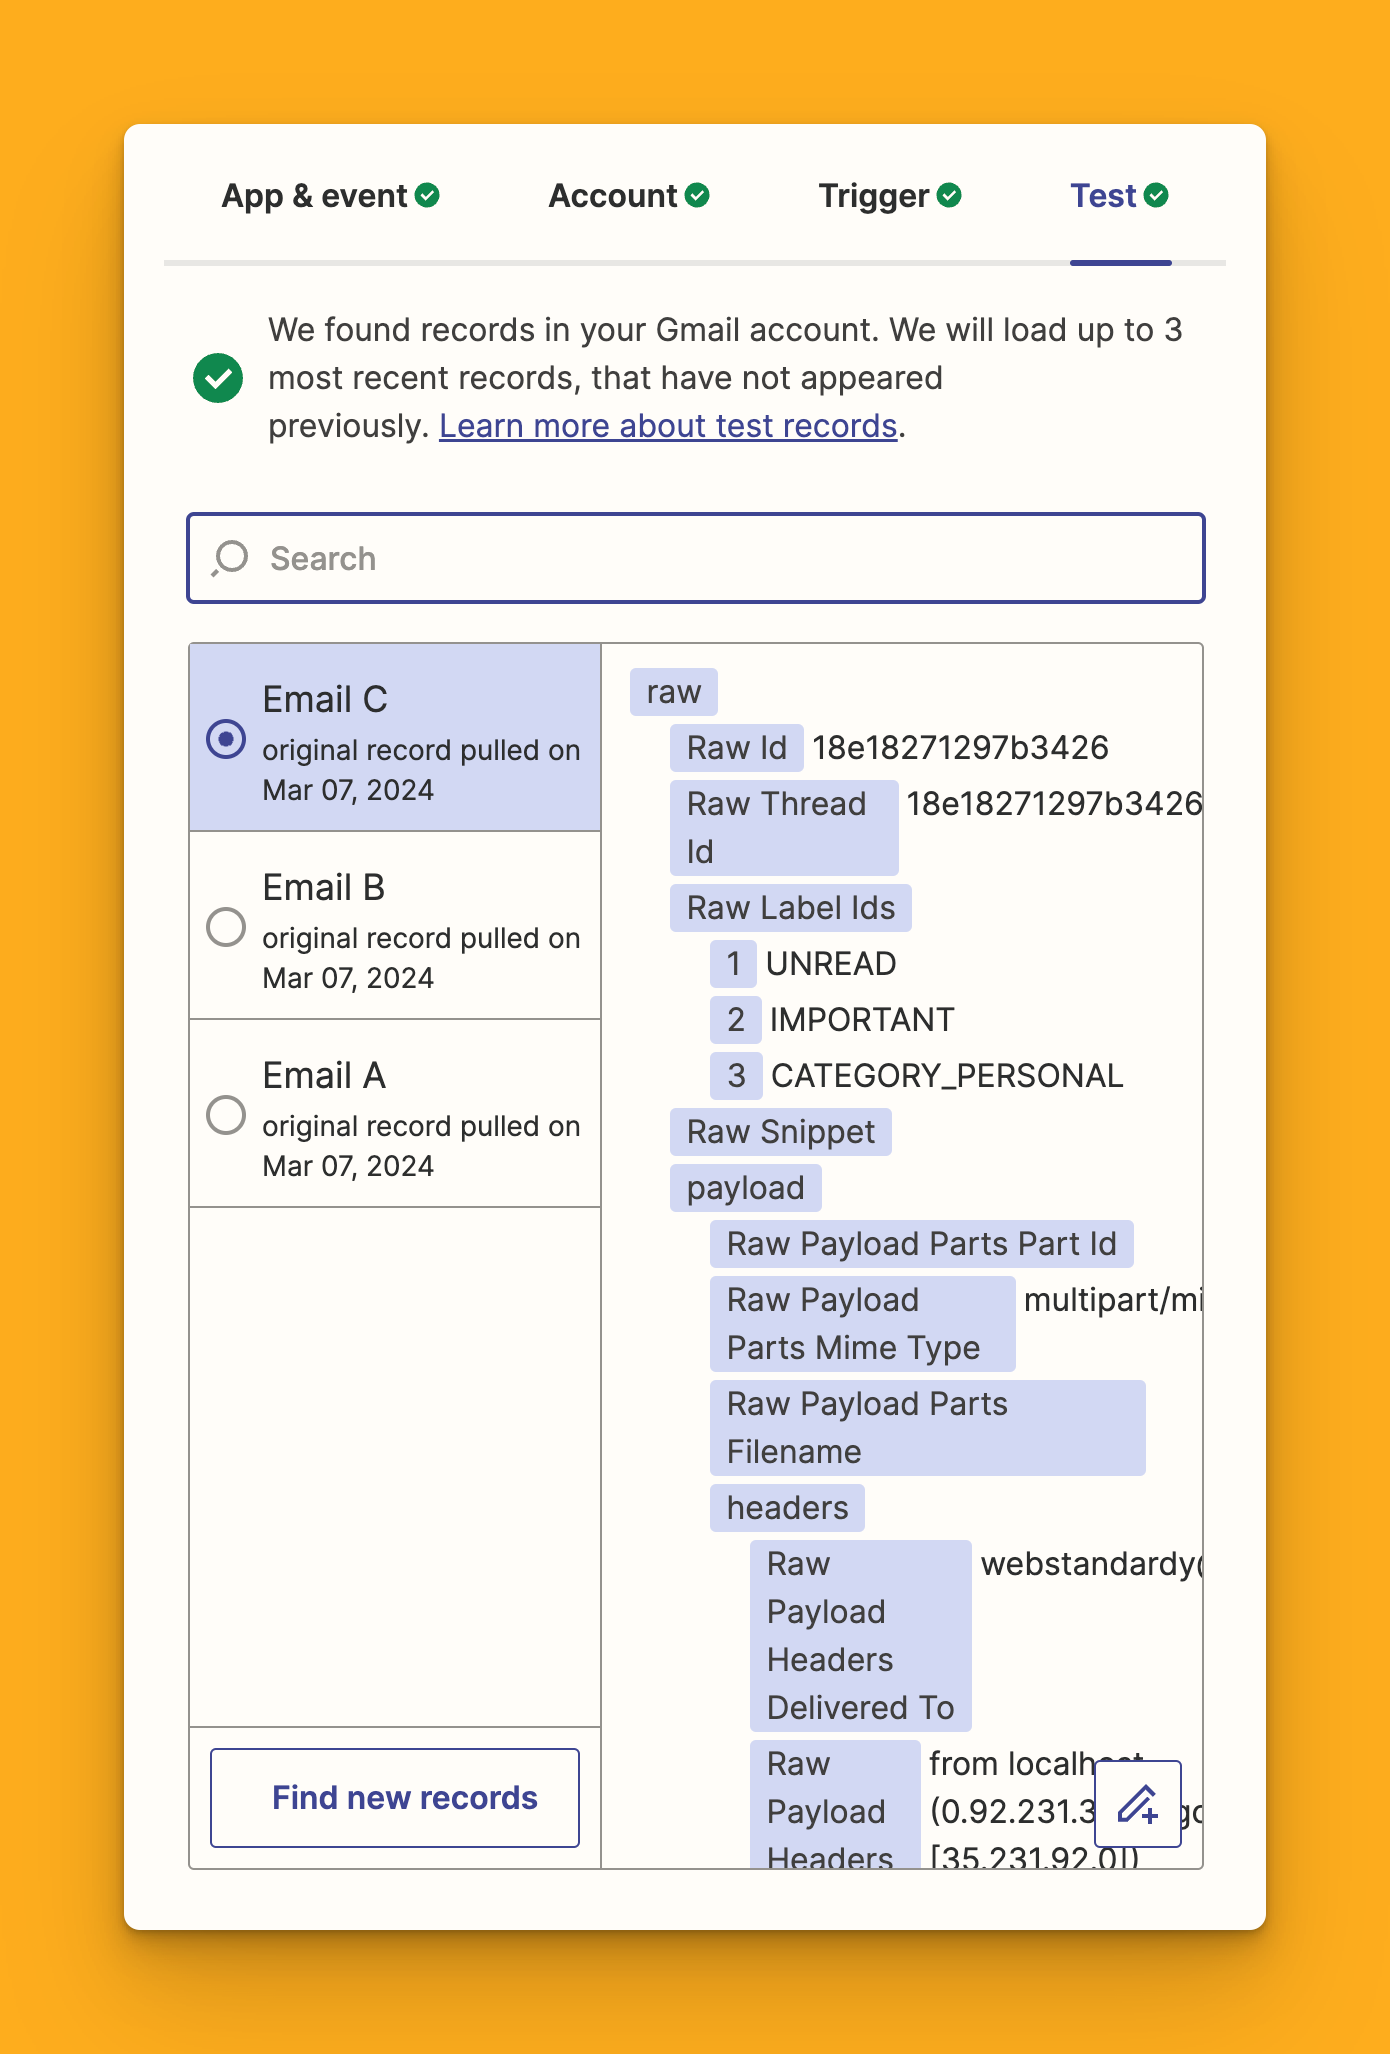The height and width of the screenshot is (2054, 1390).
Task: Go to the Trigger tab
Action: pos(890,196)
